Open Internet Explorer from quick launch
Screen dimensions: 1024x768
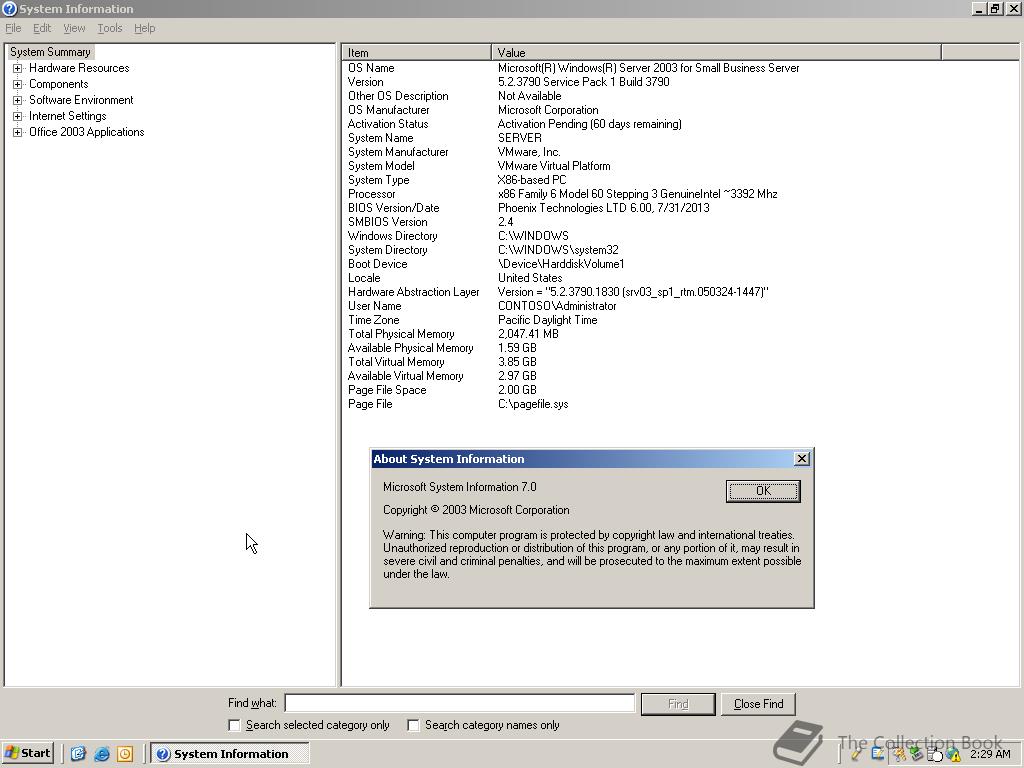[x=101, y=754]
